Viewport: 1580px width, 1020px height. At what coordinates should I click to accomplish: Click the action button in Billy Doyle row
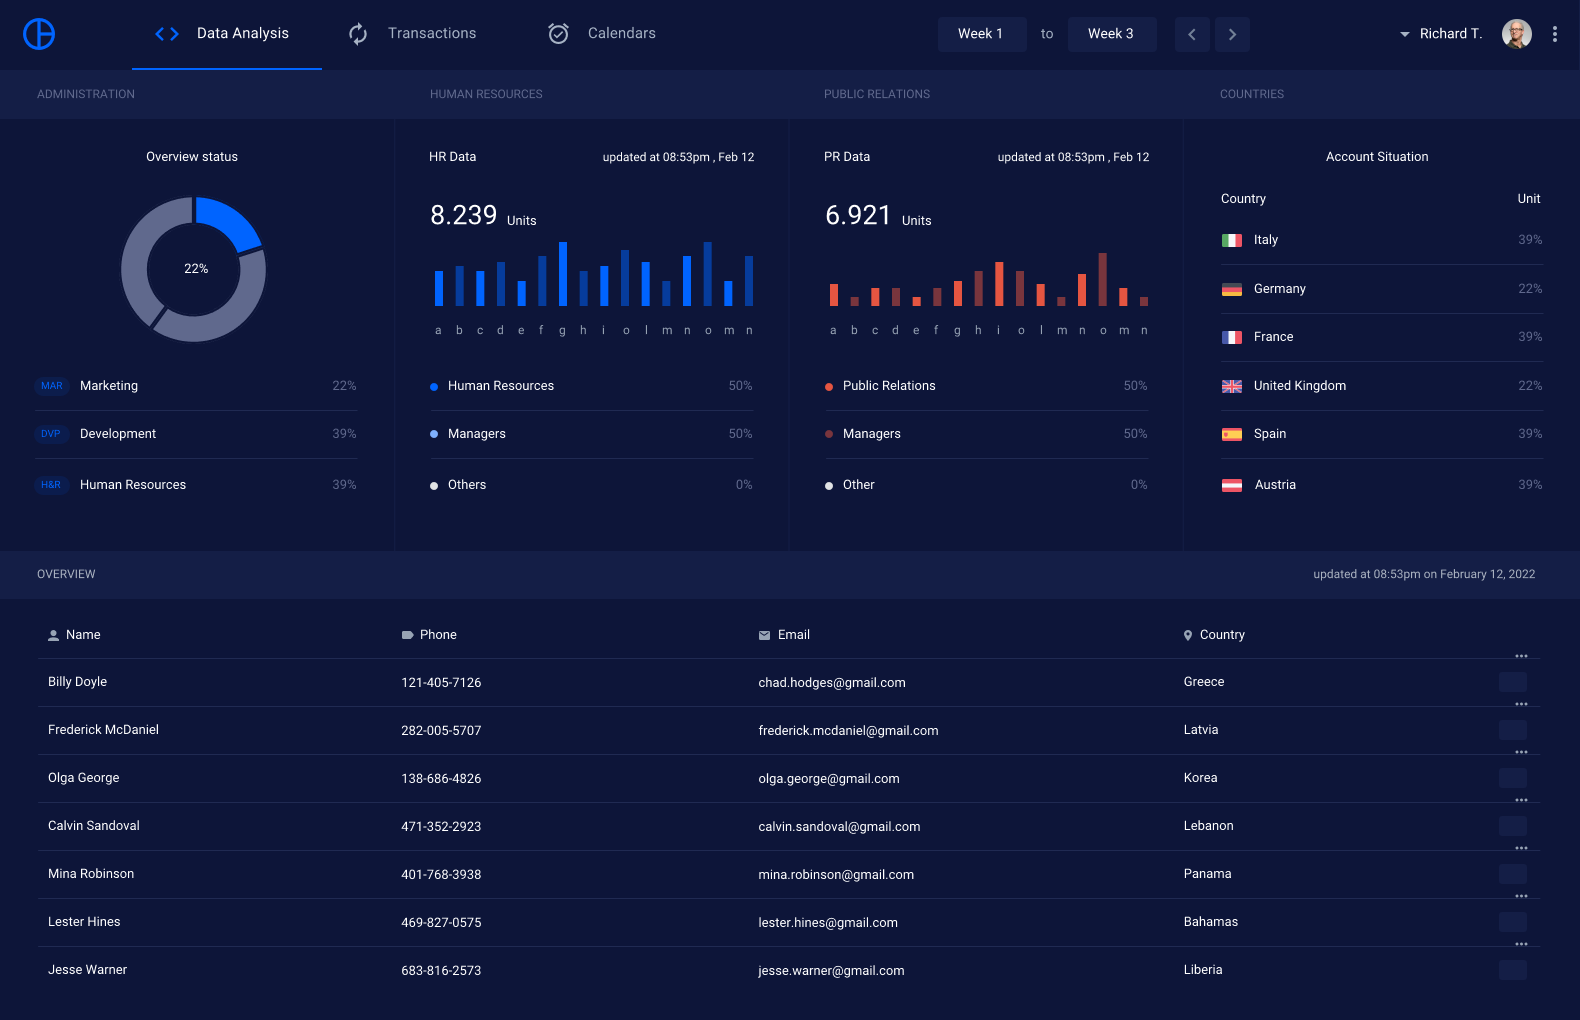coord(1513,682)
